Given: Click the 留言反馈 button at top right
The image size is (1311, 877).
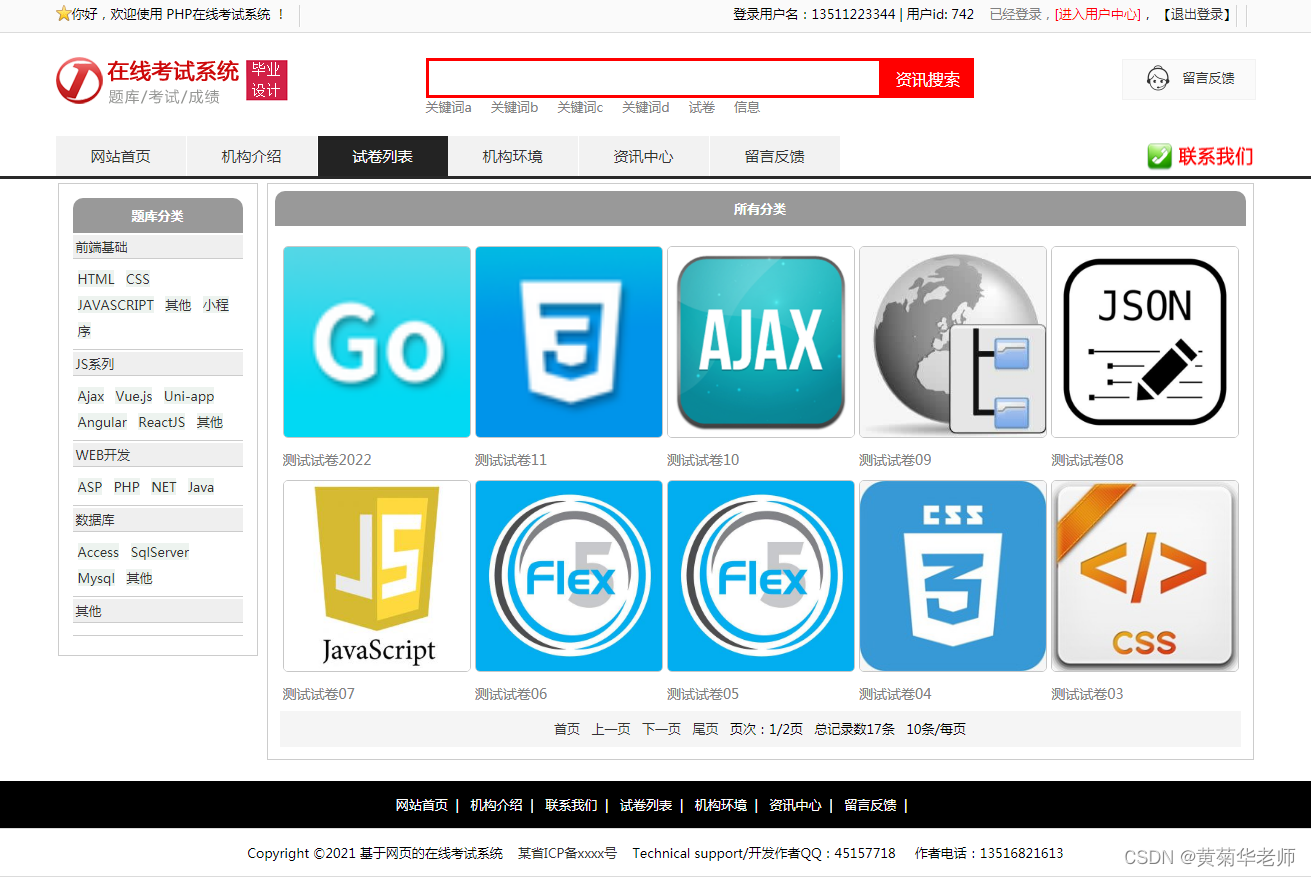Looking at the screenshot, I should tap(1188, 79).
